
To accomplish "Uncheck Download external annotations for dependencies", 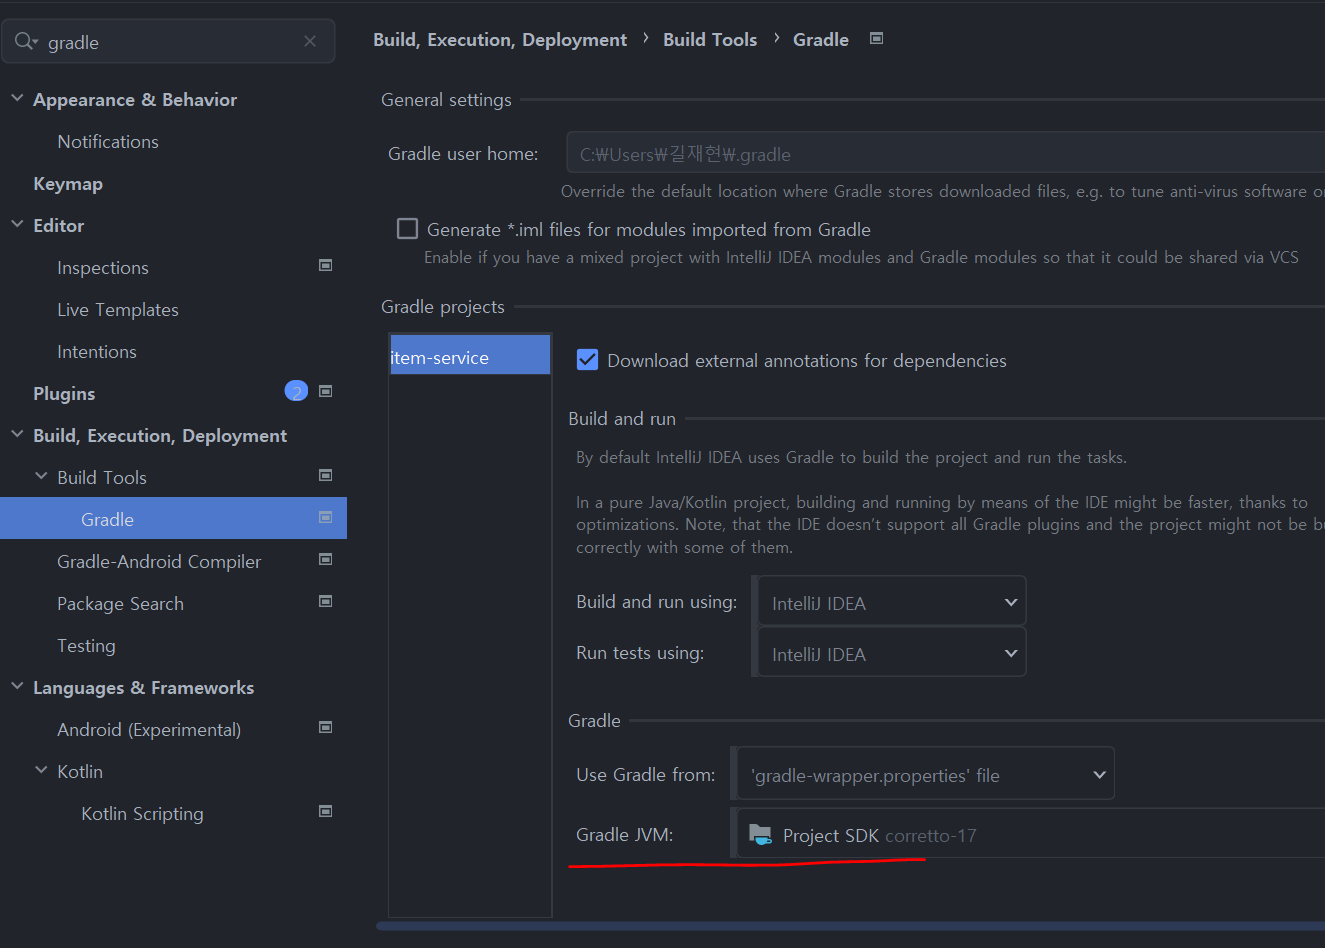I will pos(587,360).
